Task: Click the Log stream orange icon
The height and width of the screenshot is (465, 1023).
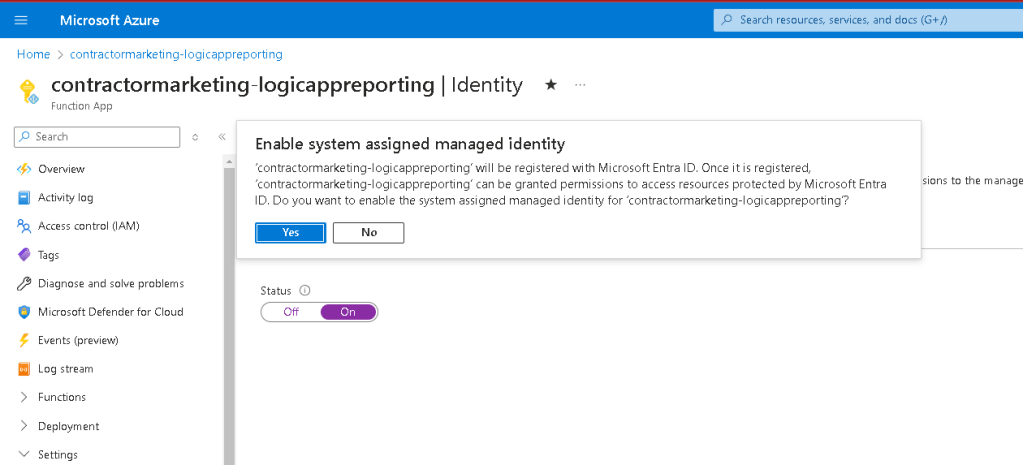Action: (x=24, y=369)
